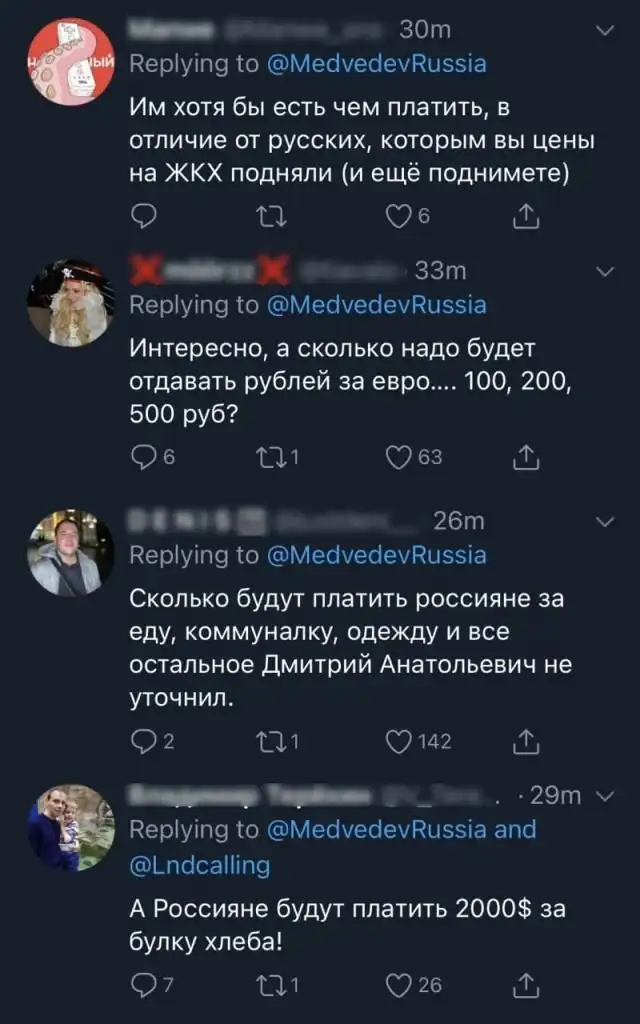Expand options chevron on 26m tweet
Screen dimensions: 640x1024
pos(604,522)
